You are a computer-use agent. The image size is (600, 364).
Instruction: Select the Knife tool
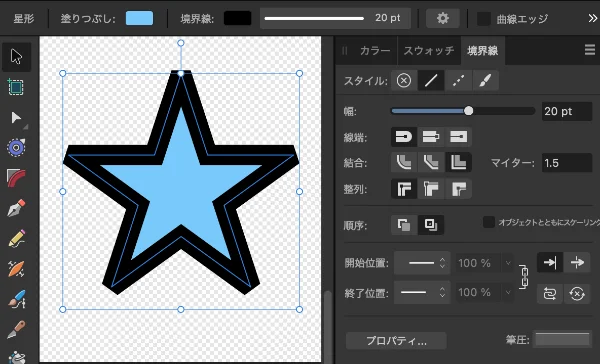[16, 329]
